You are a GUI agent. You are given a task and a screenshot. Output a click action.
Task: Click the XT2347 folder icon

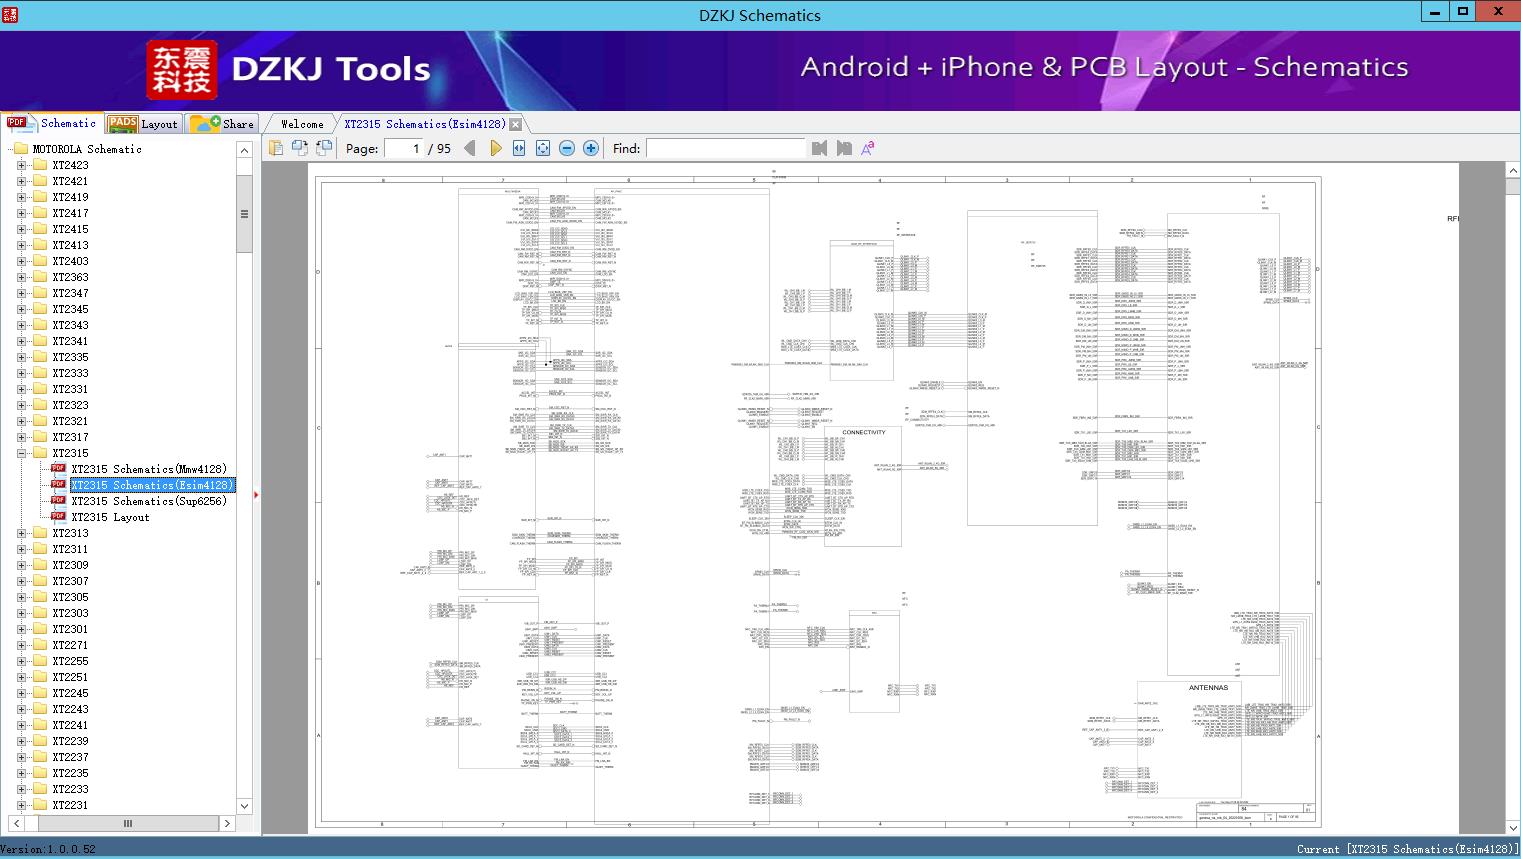[40, 293]
